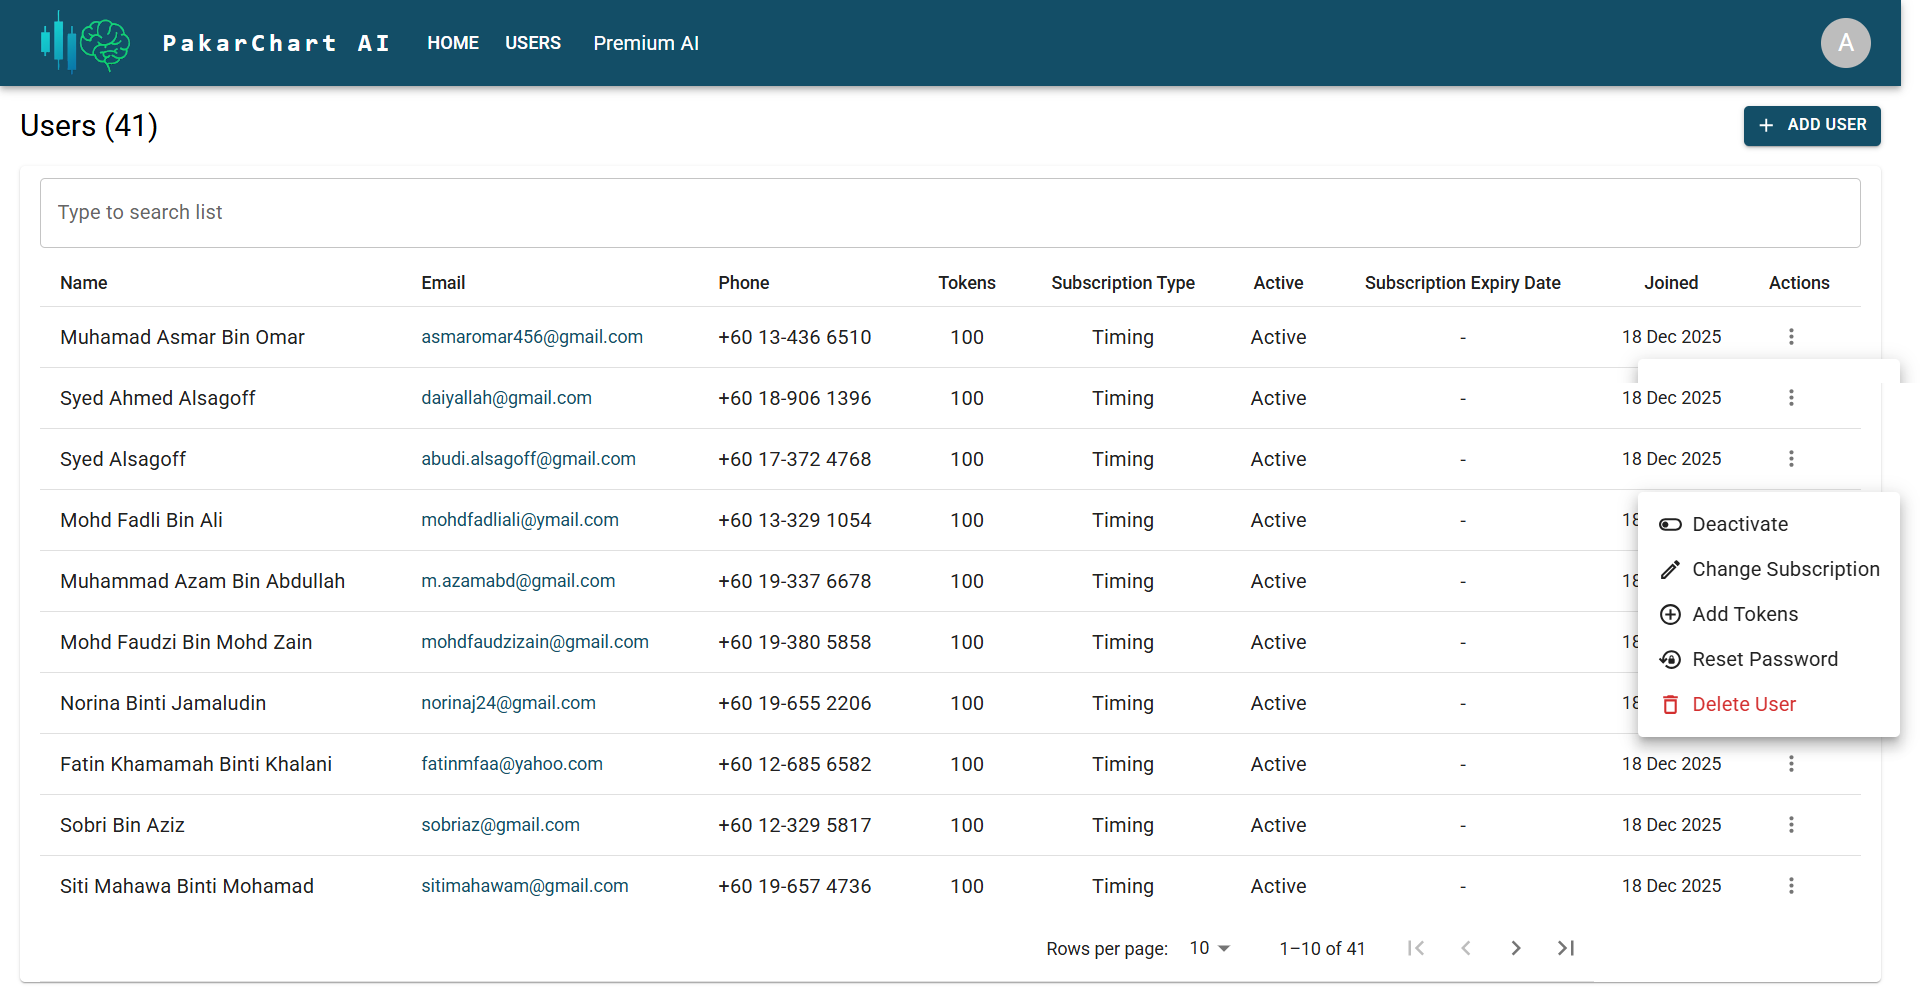Open actions menu for Fatin Khamamah Binti Khalani
This screenshot has width=1920, height=1001.
coord(1791,764)
